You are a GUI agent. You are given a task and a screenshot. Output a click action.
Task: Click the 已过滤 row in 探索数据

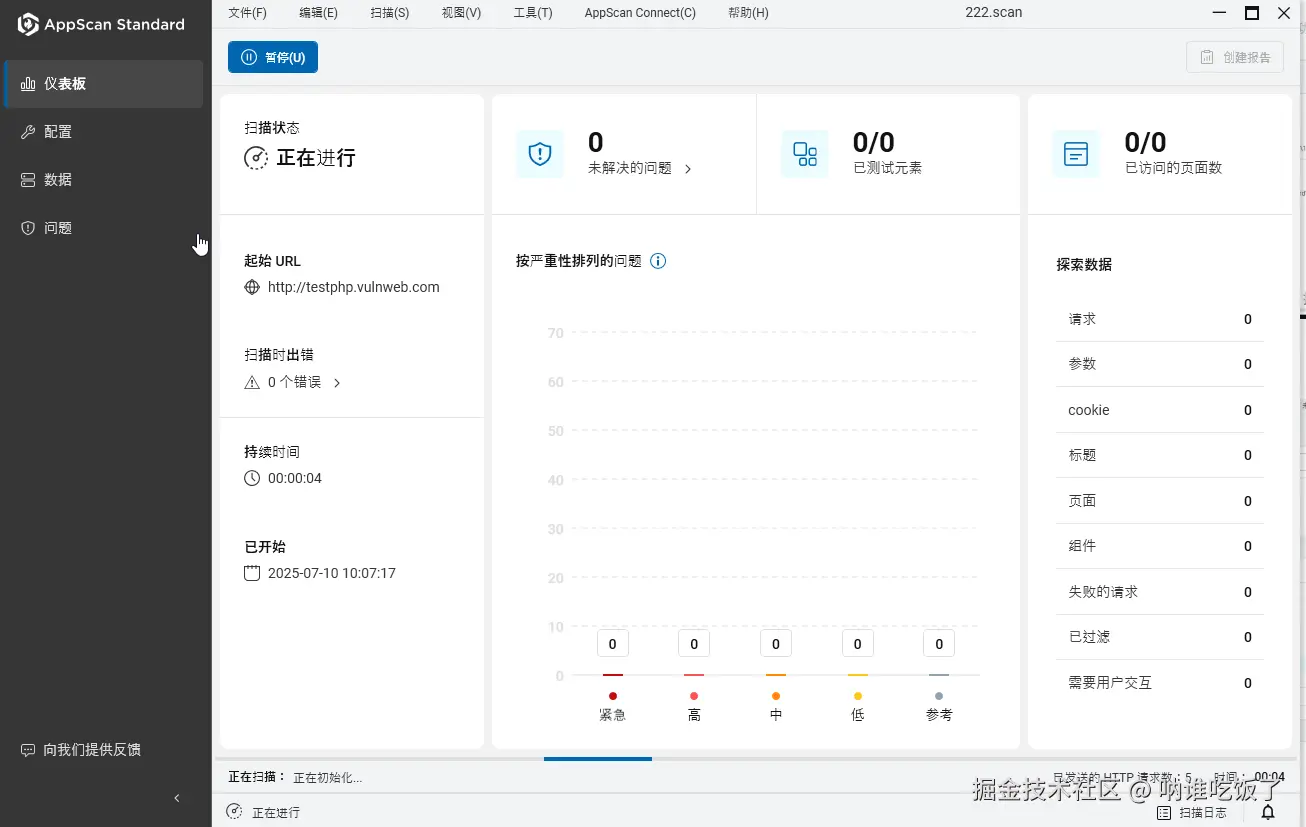(x=1160, y=637)
